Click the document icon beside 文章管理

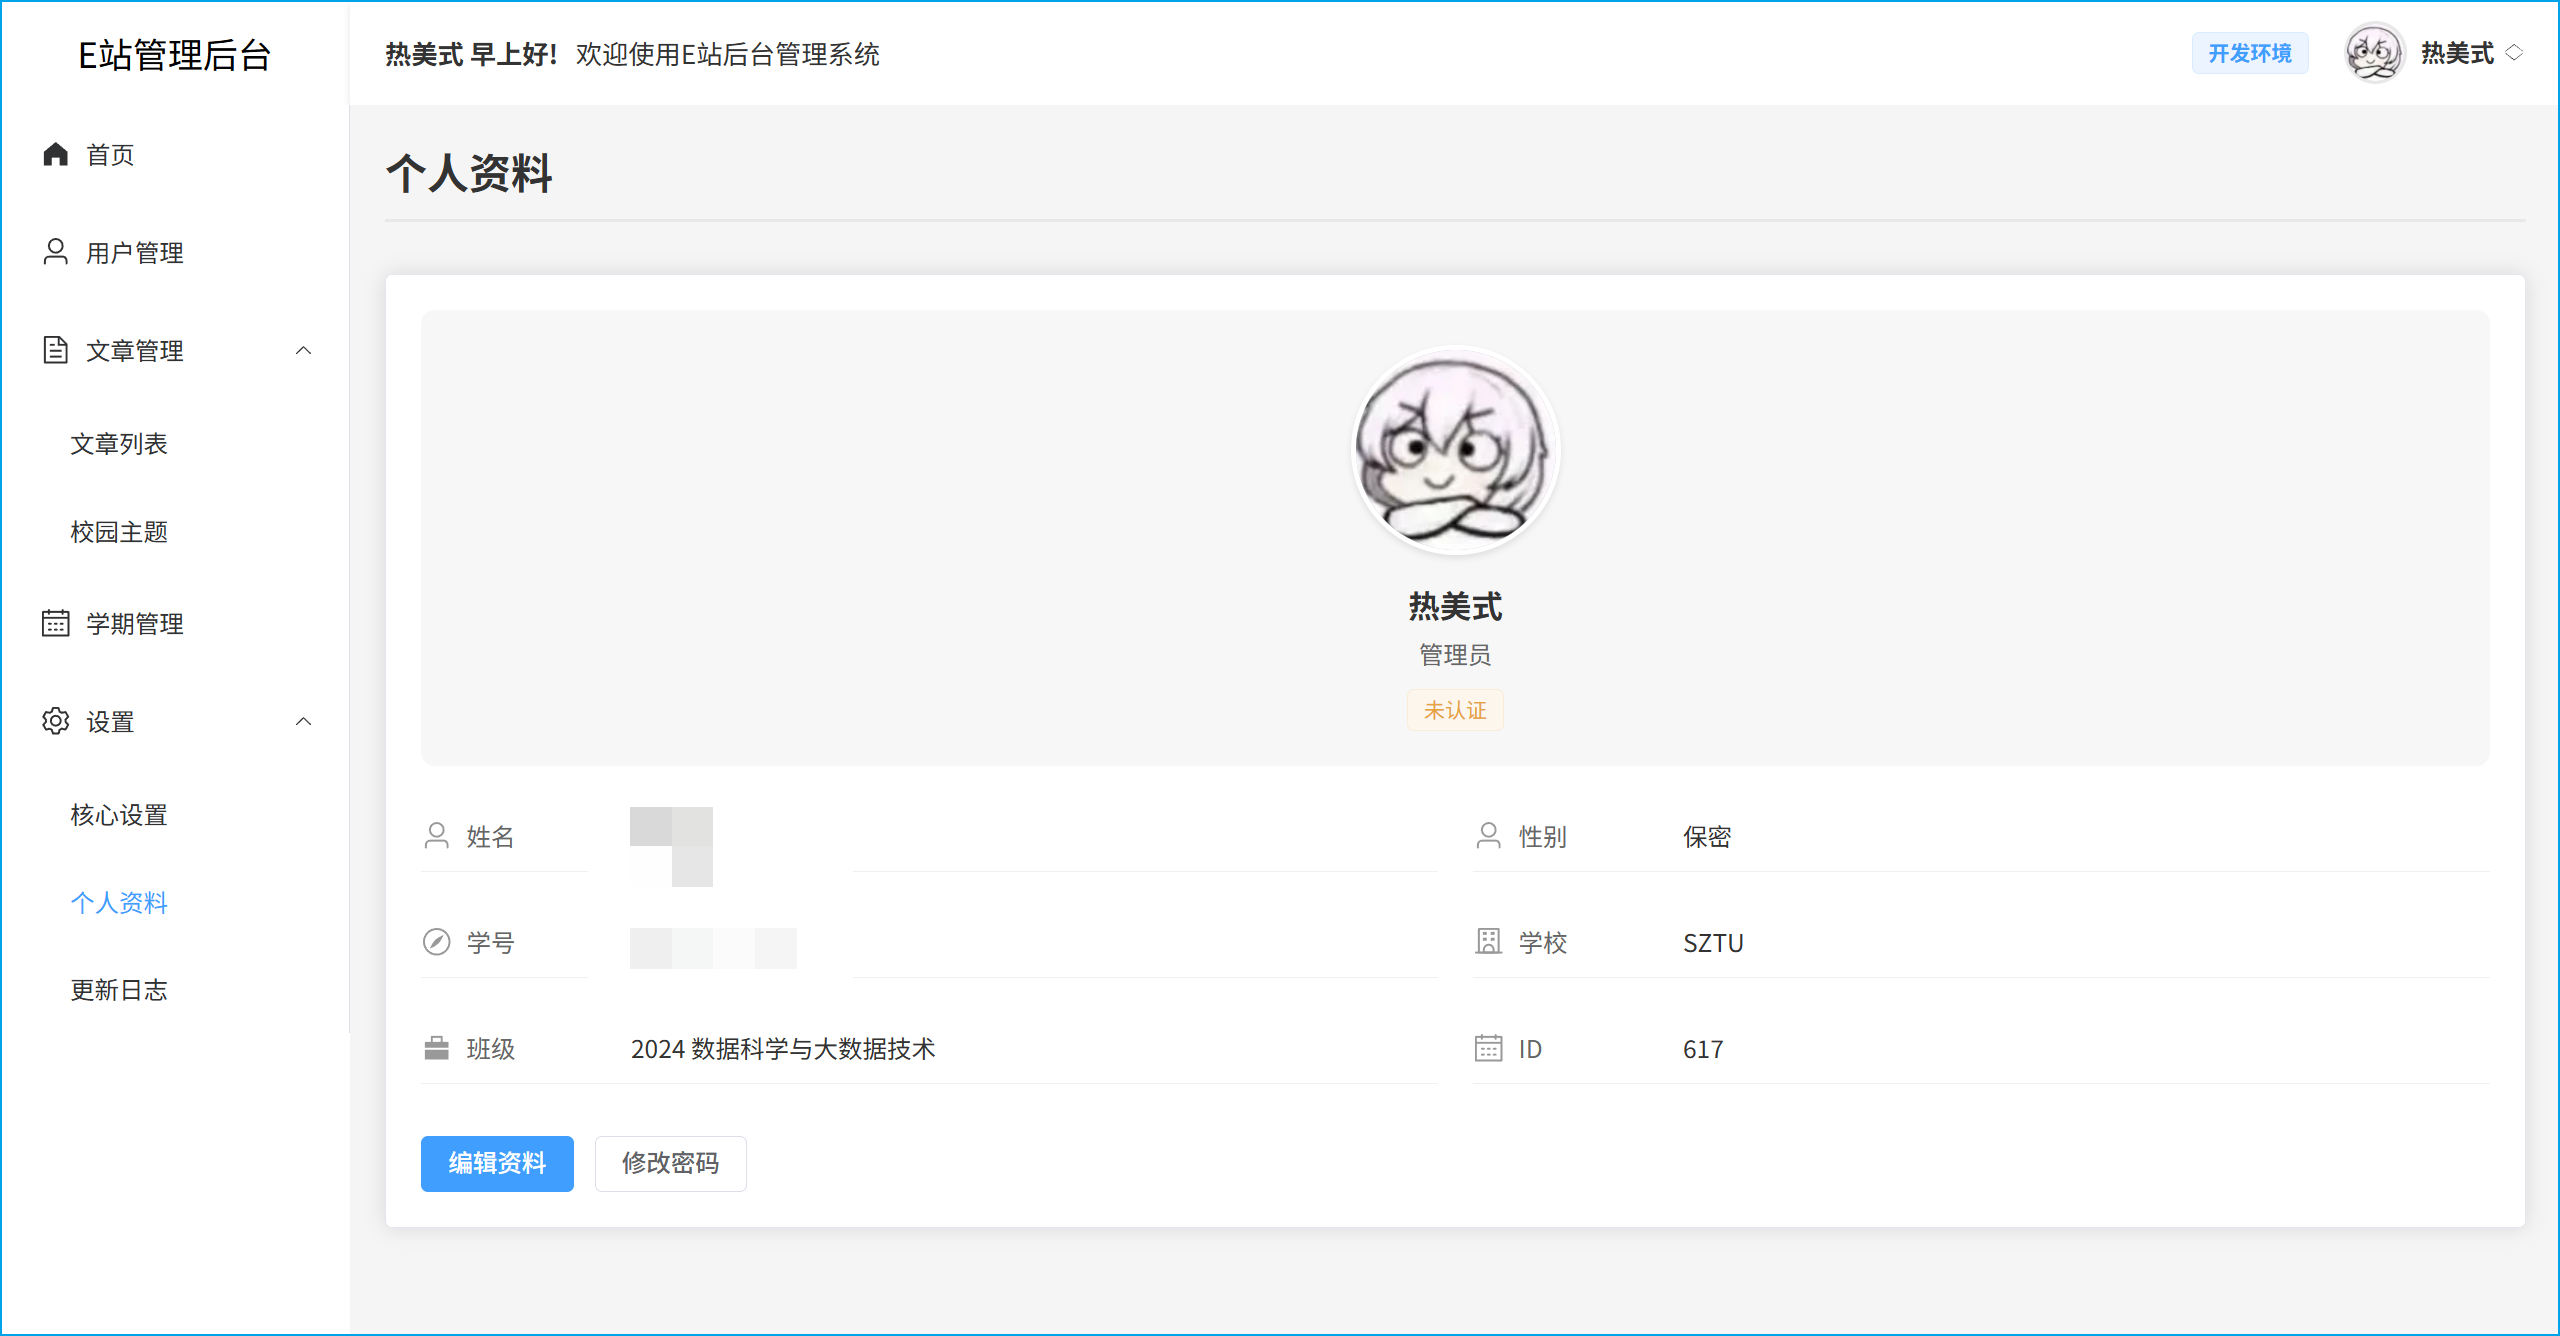point(56,350)
